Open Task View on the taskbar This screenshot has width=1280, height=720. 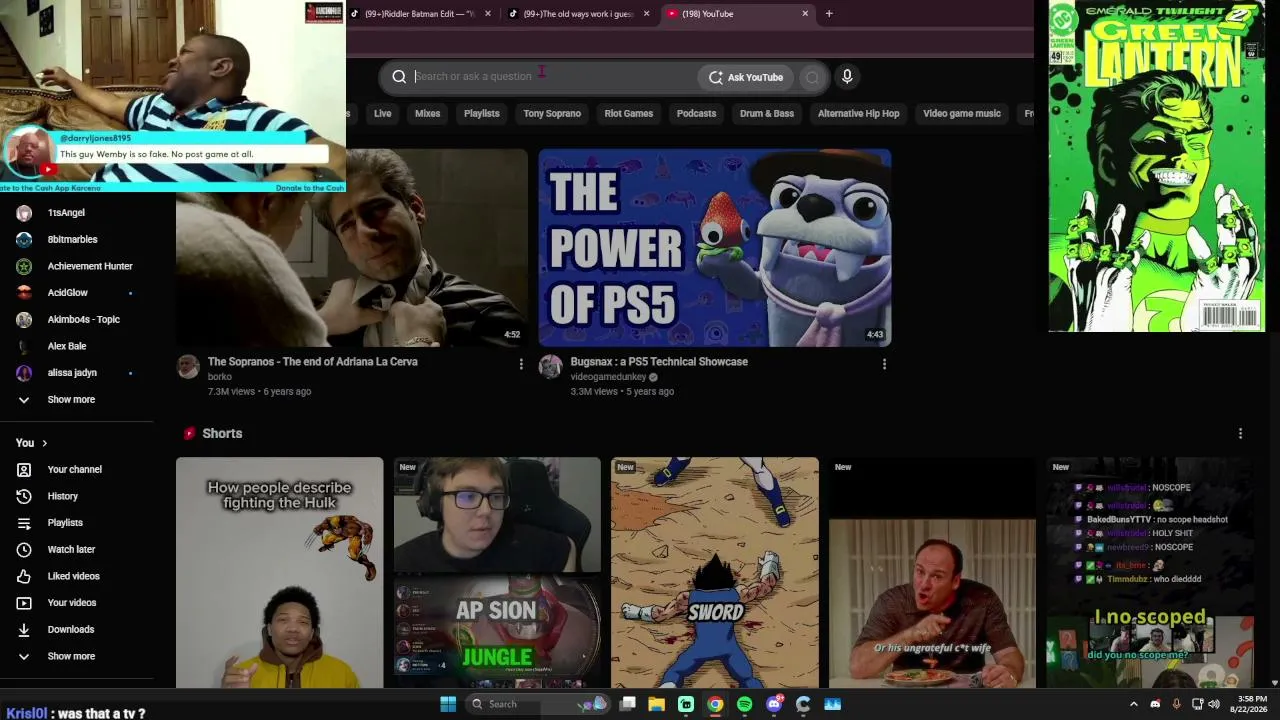627,704
